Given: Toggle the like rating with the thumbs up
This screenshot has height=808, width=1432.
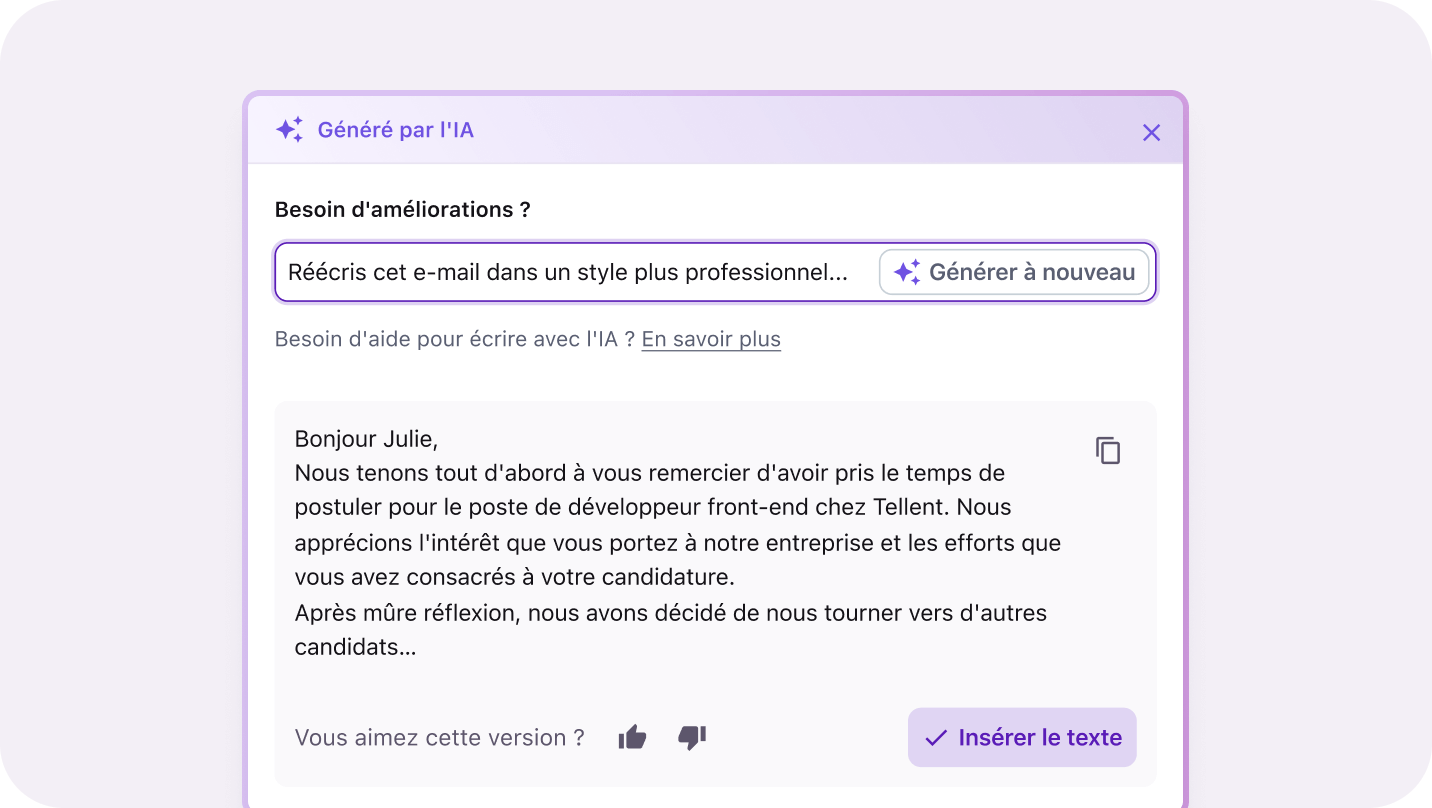Looking at the screenshot, I should point(631,736).
